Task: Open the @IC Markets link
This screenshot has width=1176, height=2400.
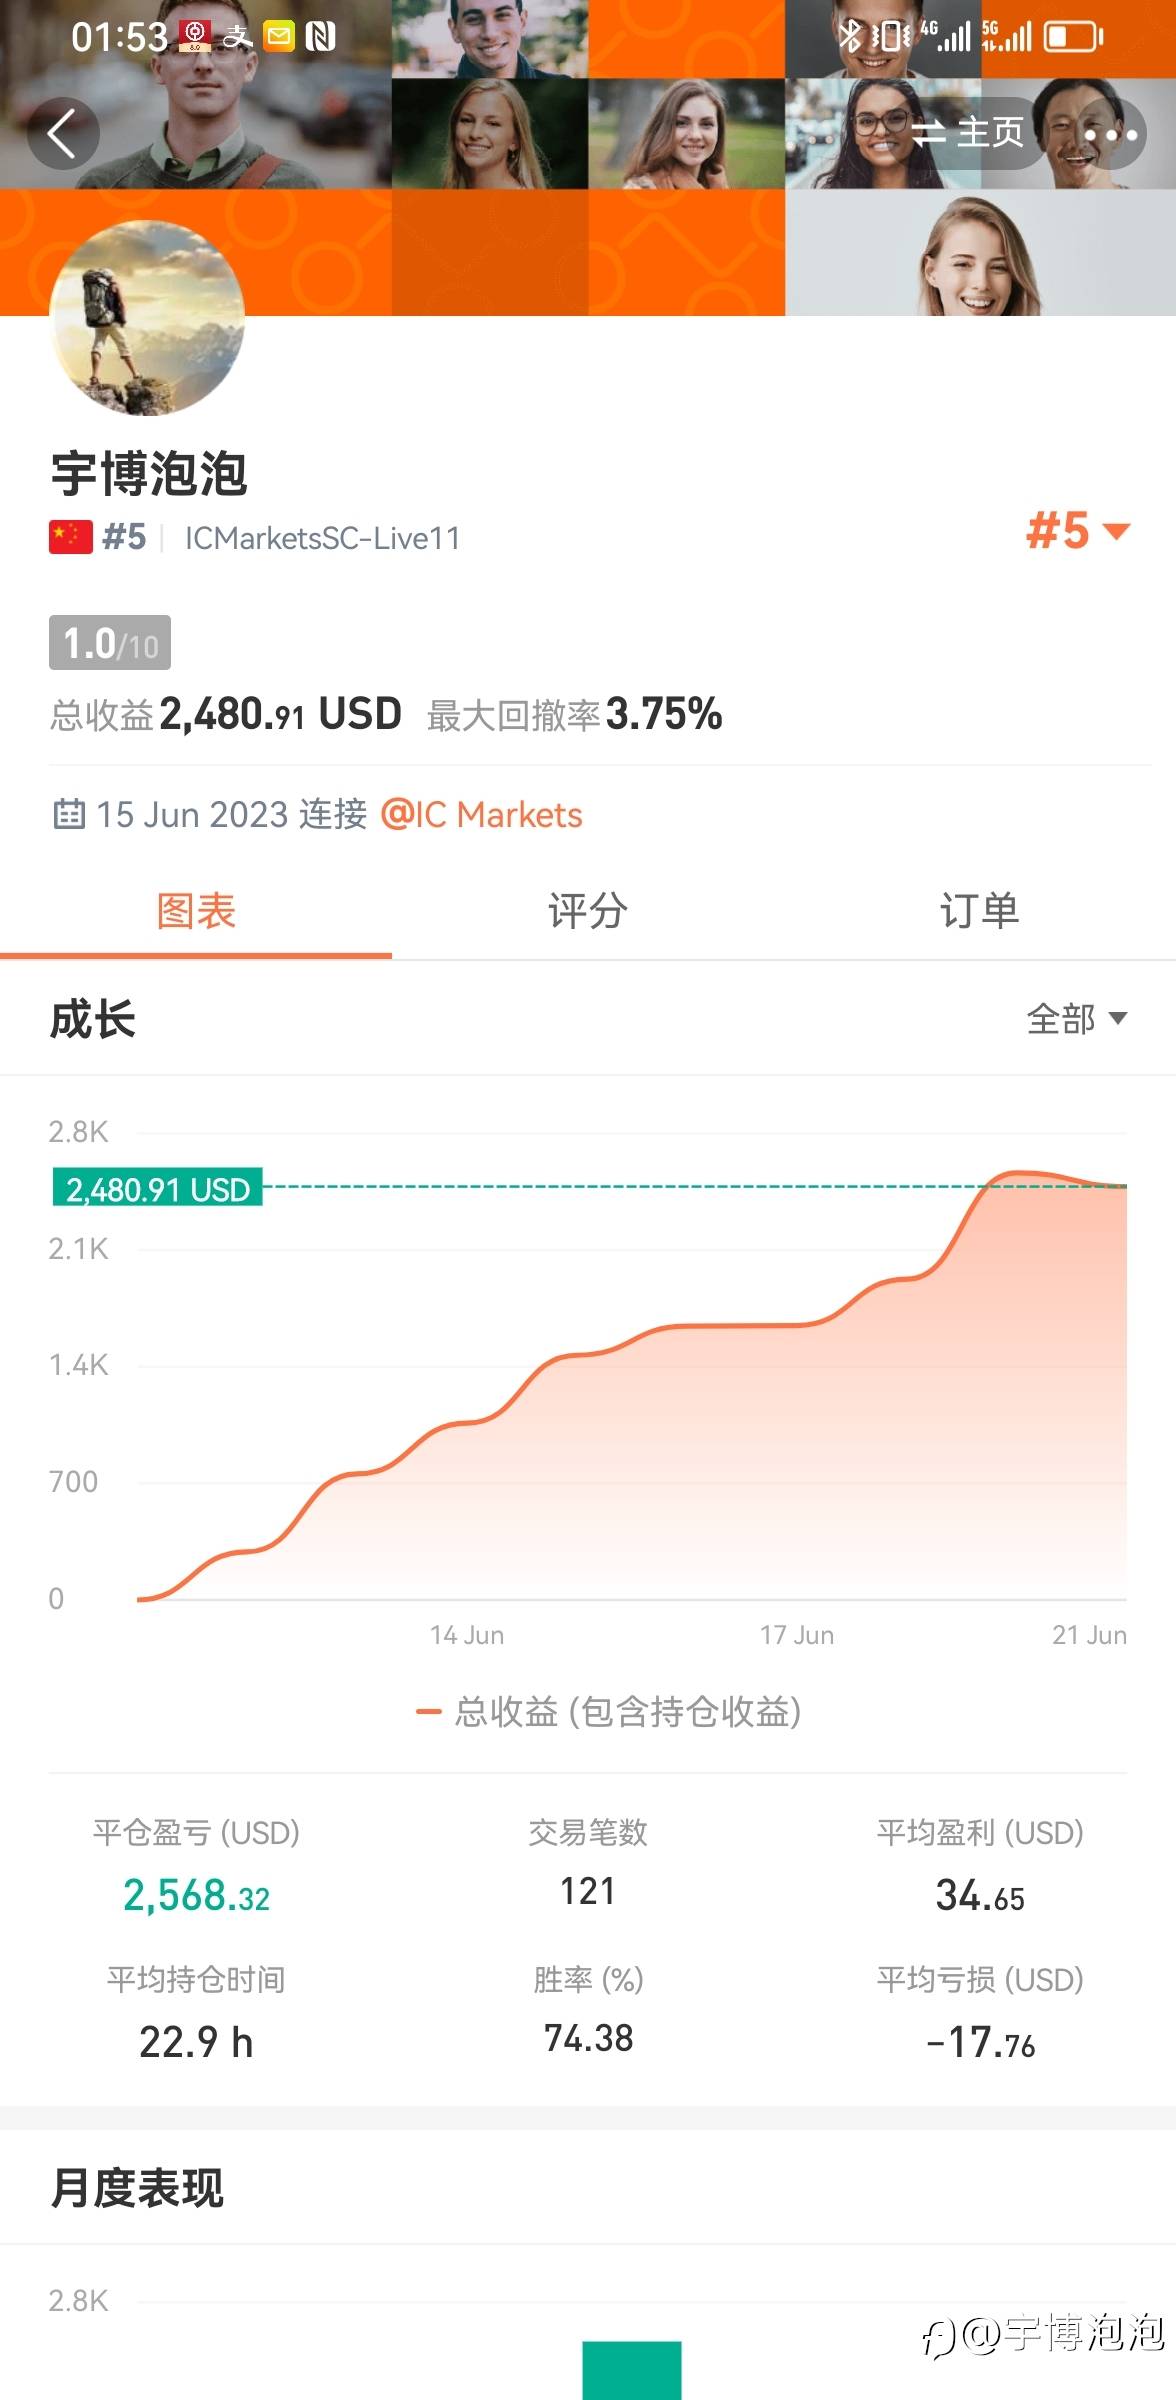Action: 481,815
